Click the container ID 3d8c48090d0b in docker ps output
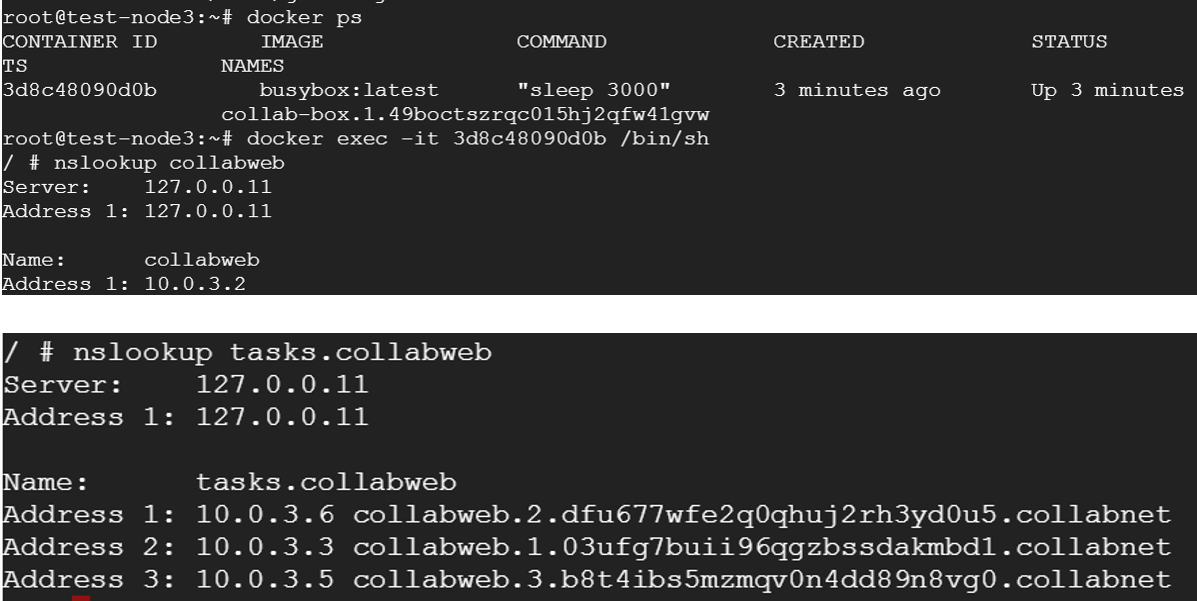 click(x=79, y=90)
